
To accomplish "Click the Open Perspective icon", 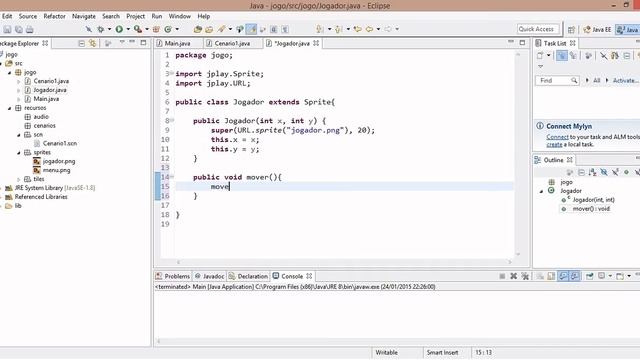I will click(x=571, y=29).
